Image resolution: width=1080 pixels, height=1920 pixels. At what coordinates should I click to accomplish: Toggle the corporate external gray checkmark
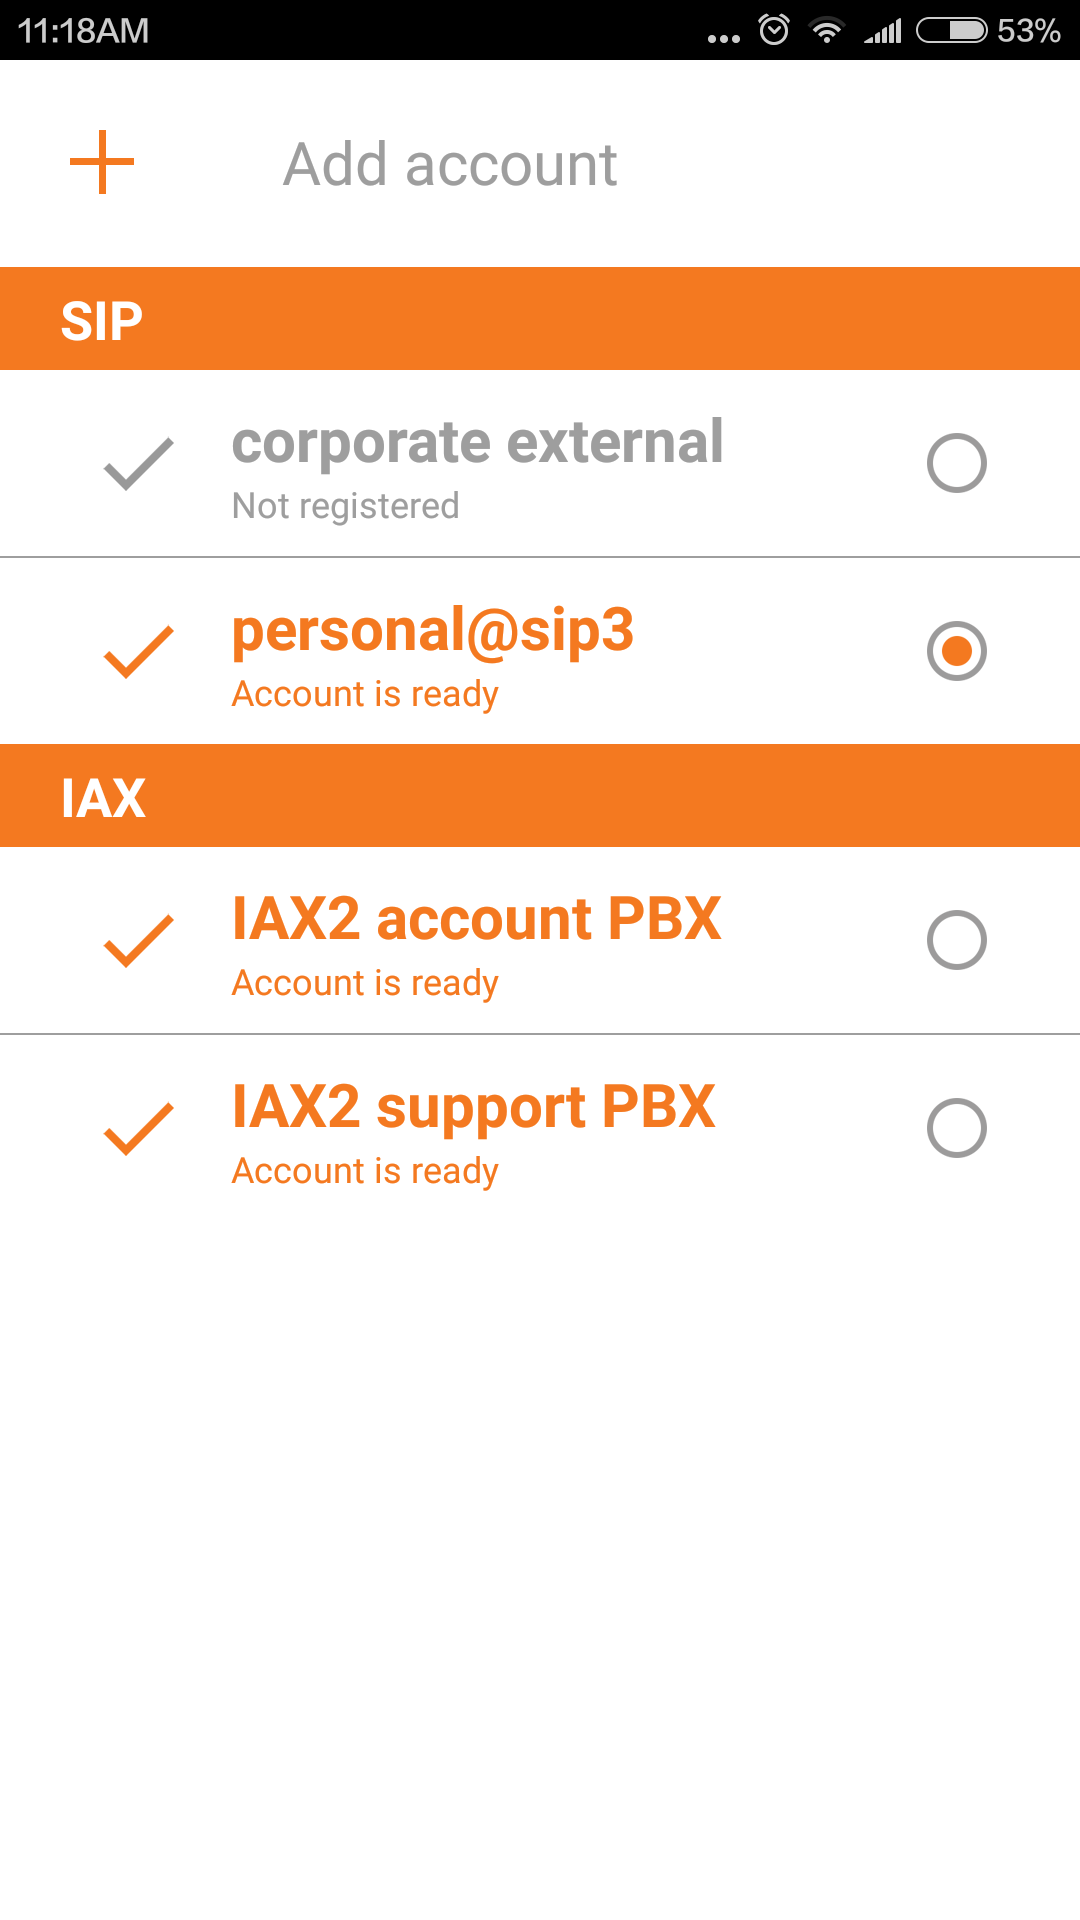[139, 464]
